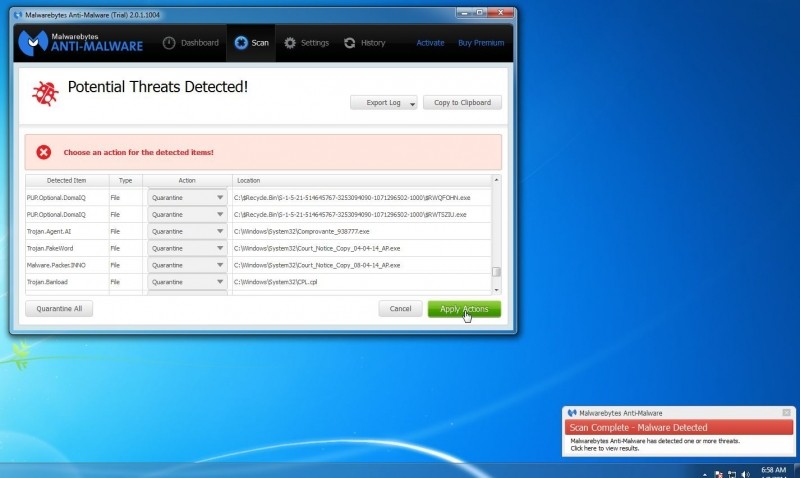Image resolution: width=800 pixels, height=478 pixels.
Task: Click the network icon in system tray
Action: (732, 474)
